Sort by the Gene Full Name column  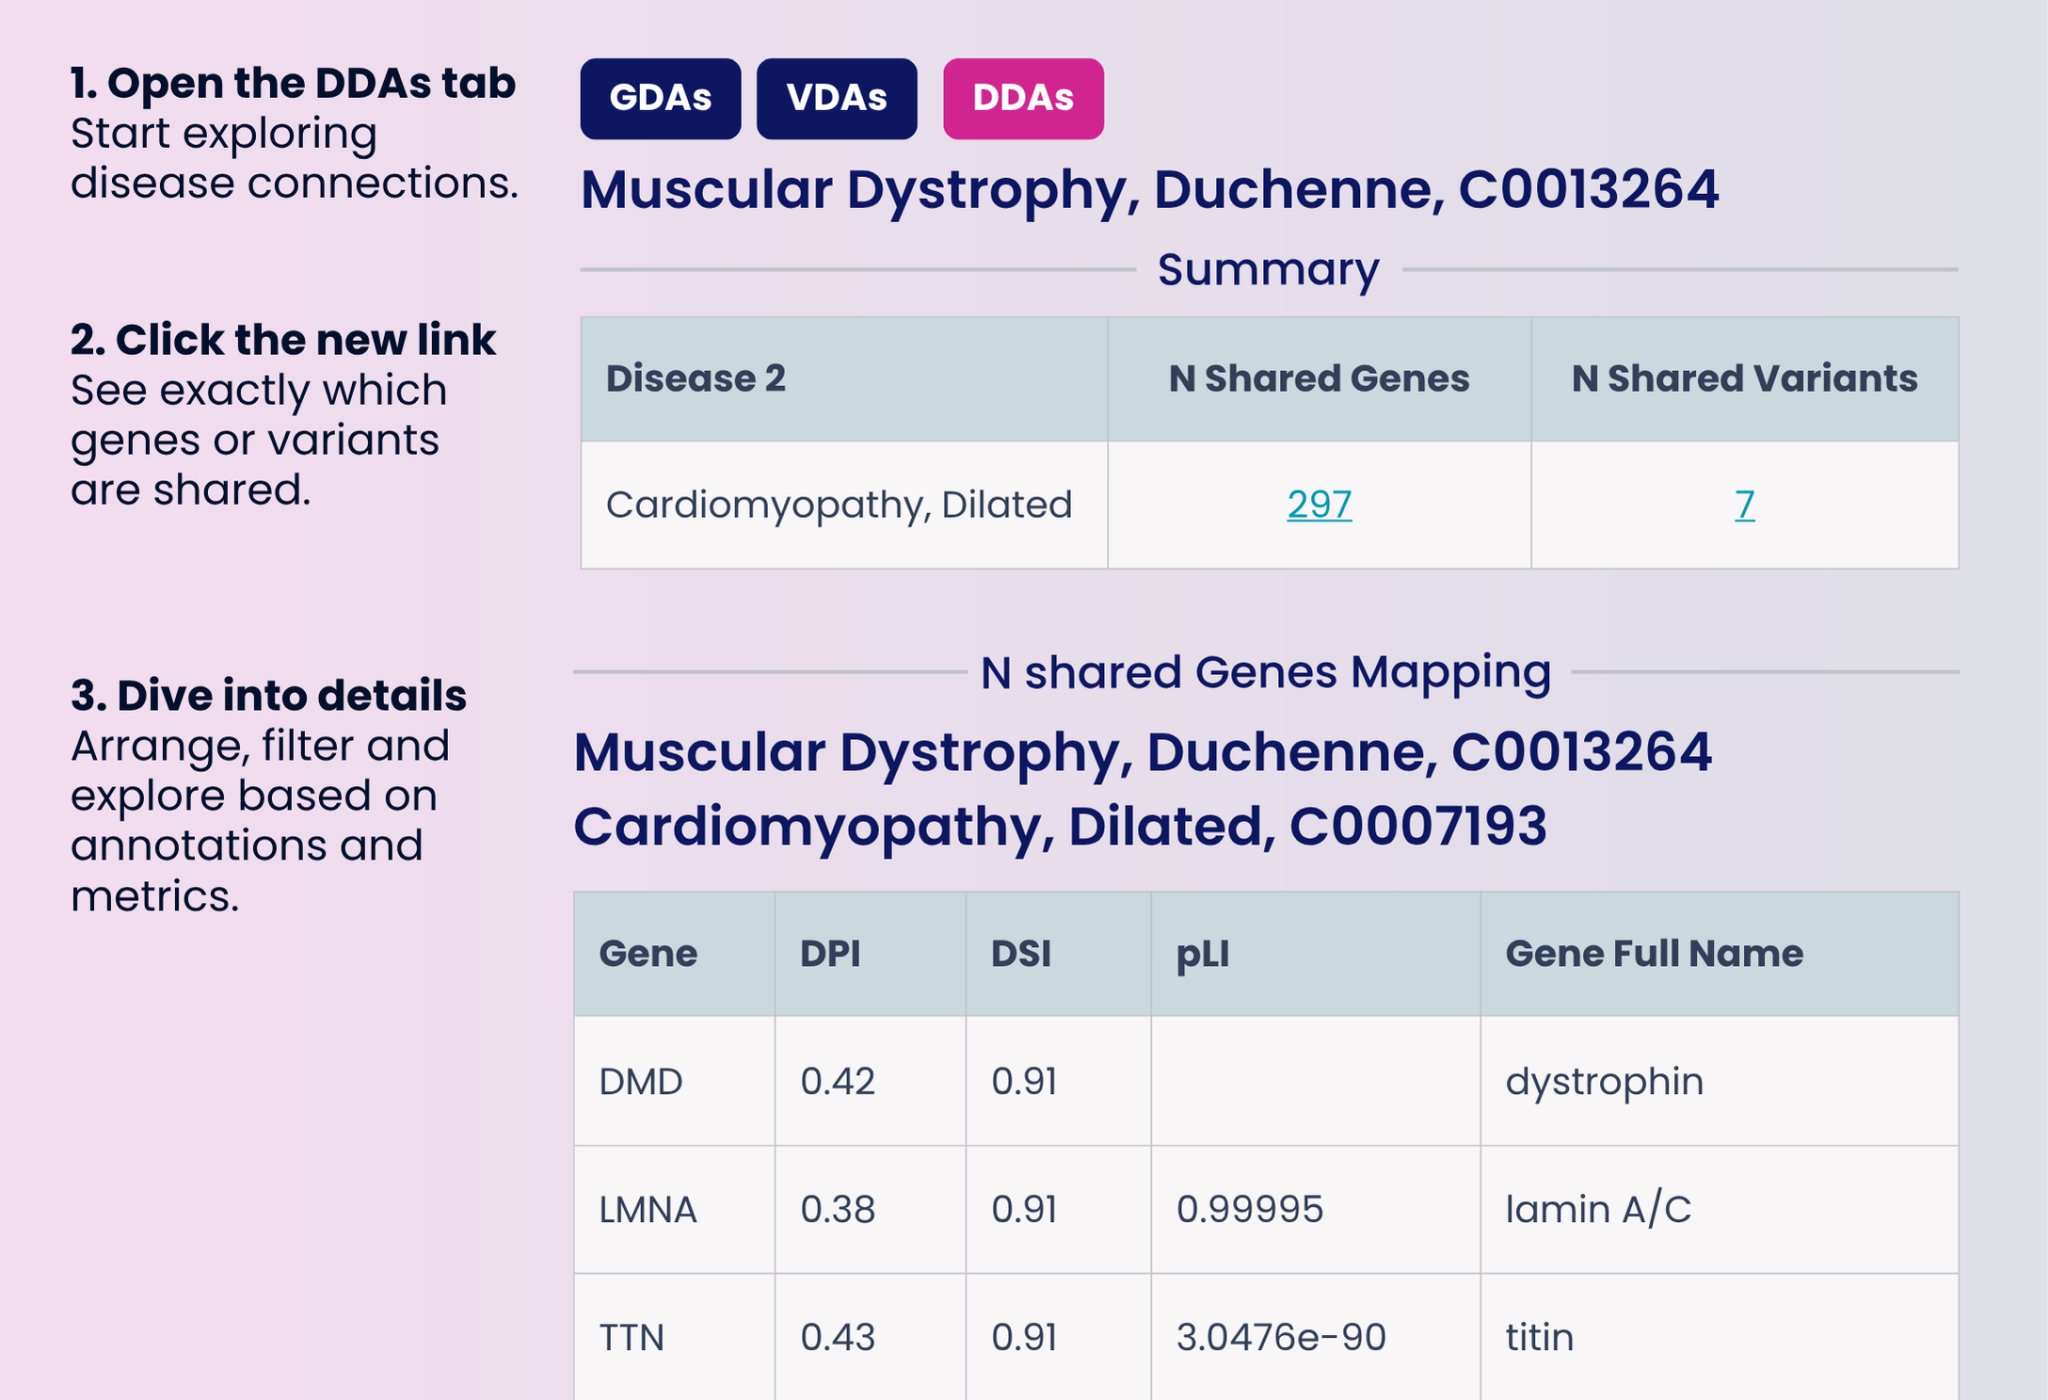[x=1653, y=953]
